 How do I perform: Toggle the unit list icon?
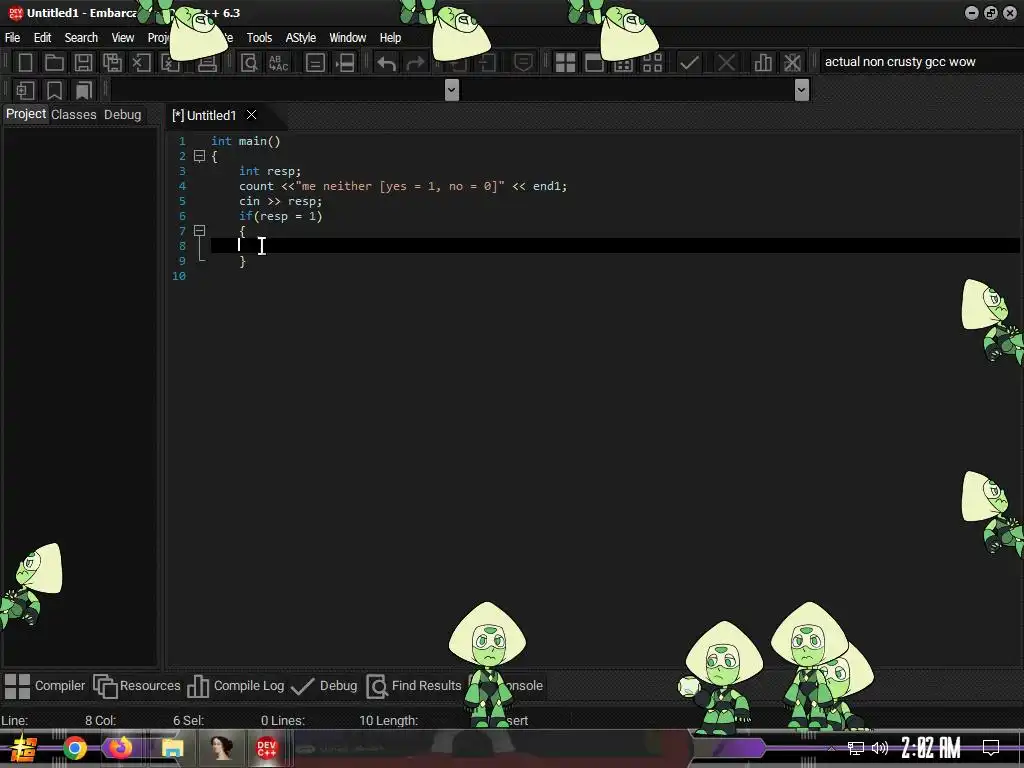pos(315,63)
